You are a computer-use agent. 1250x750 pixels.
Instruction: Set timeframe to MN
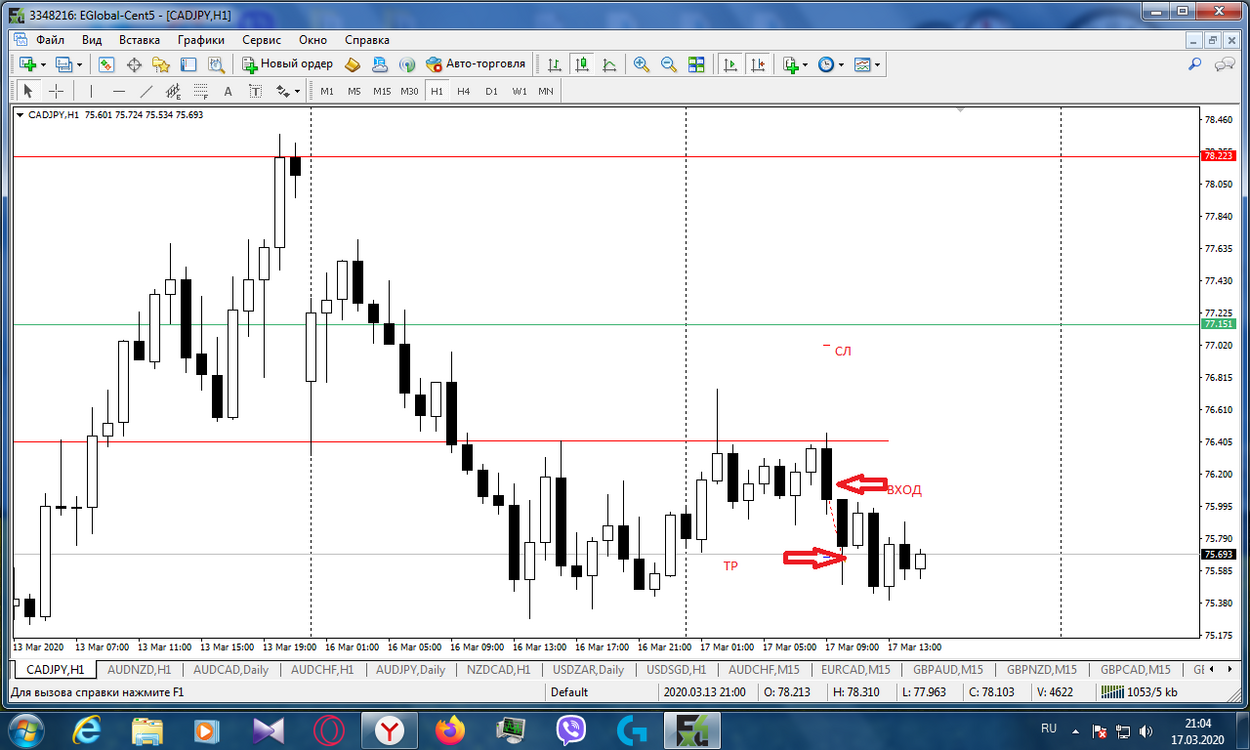[x=545, y=91]
